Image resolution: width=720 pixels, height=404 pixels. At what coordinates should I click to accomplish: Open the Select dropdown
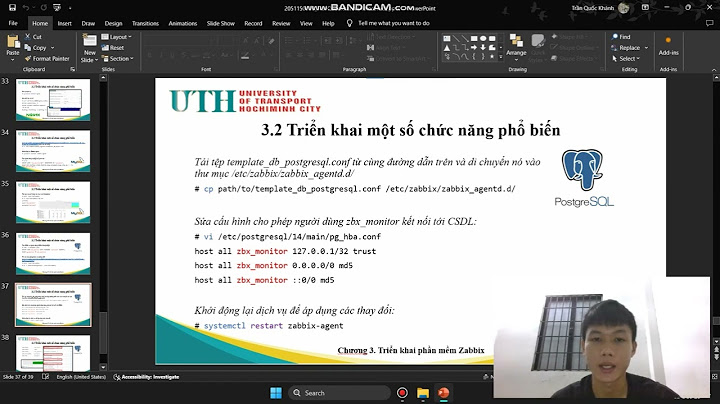click(626, 59)
